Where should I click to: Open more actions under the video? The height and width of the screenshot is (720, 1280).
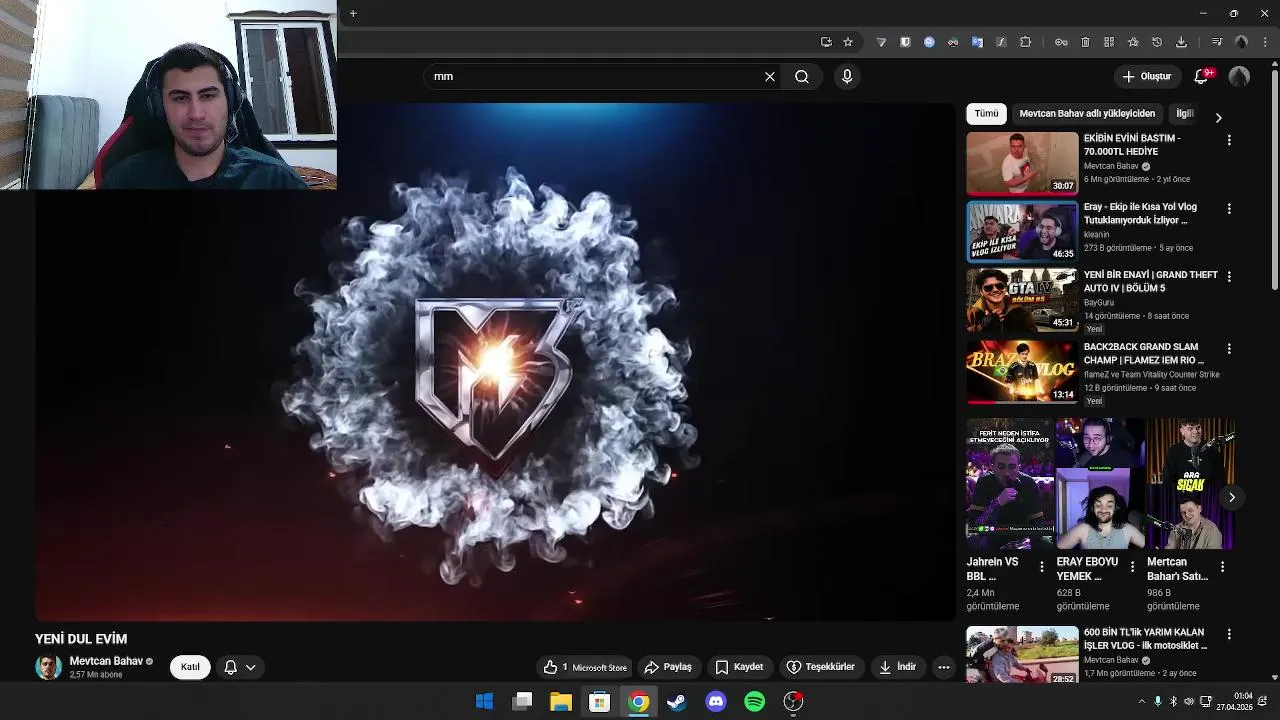pos(943,667)
